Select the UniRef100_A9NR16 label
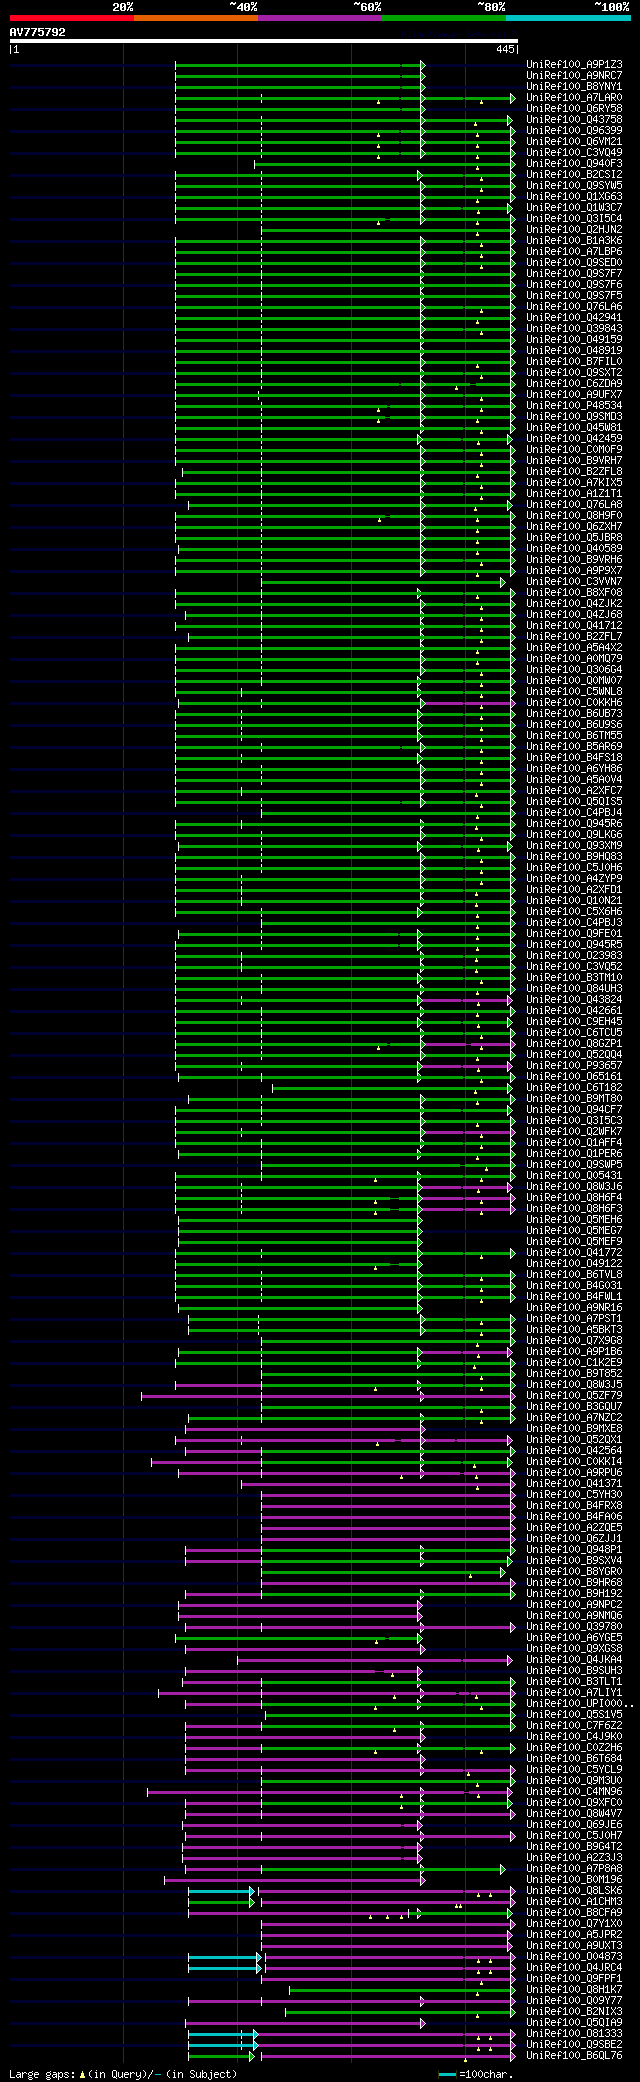This screenshot has height=2082, width=640. click(574, 1307)
